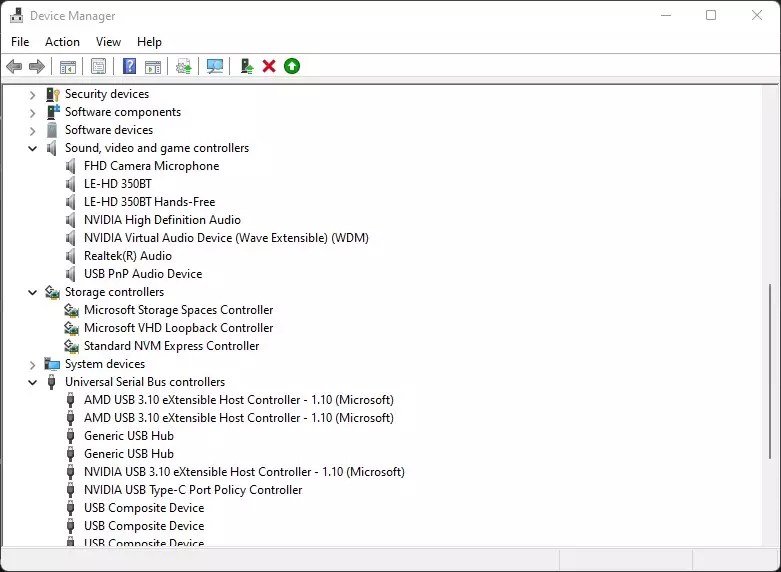Expand the System devices category
Image resolution: width=781 pixels, height=572 pixels.
point(32,365)
